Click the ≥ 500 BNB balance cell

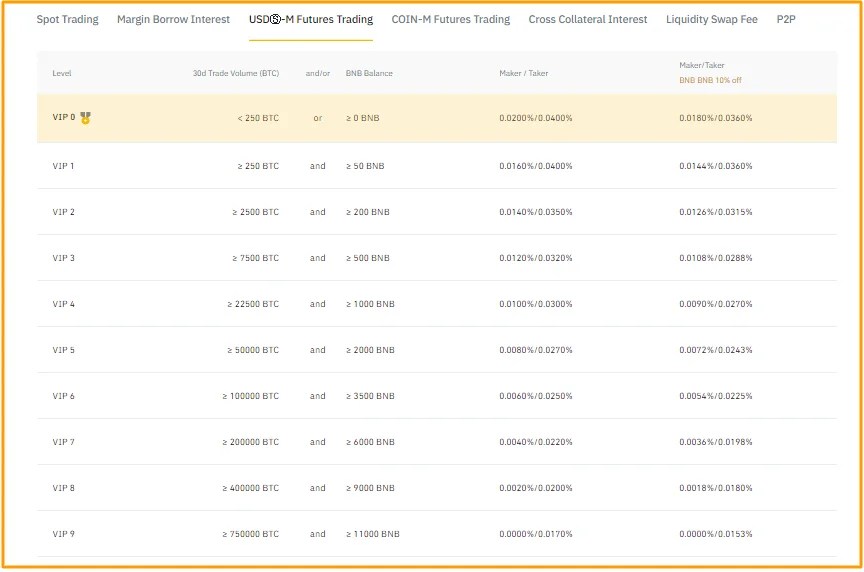368,258
